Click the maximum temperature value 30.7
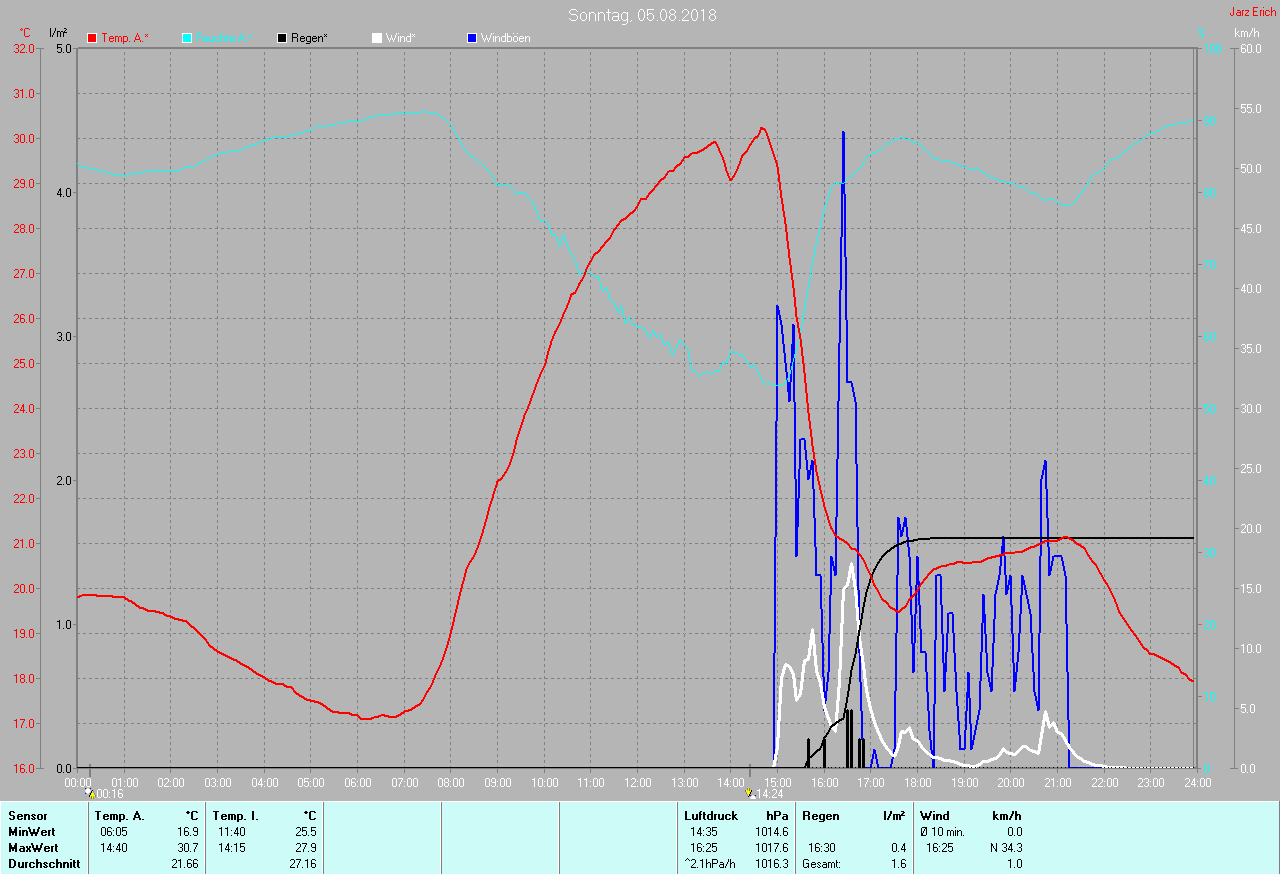 187,848
